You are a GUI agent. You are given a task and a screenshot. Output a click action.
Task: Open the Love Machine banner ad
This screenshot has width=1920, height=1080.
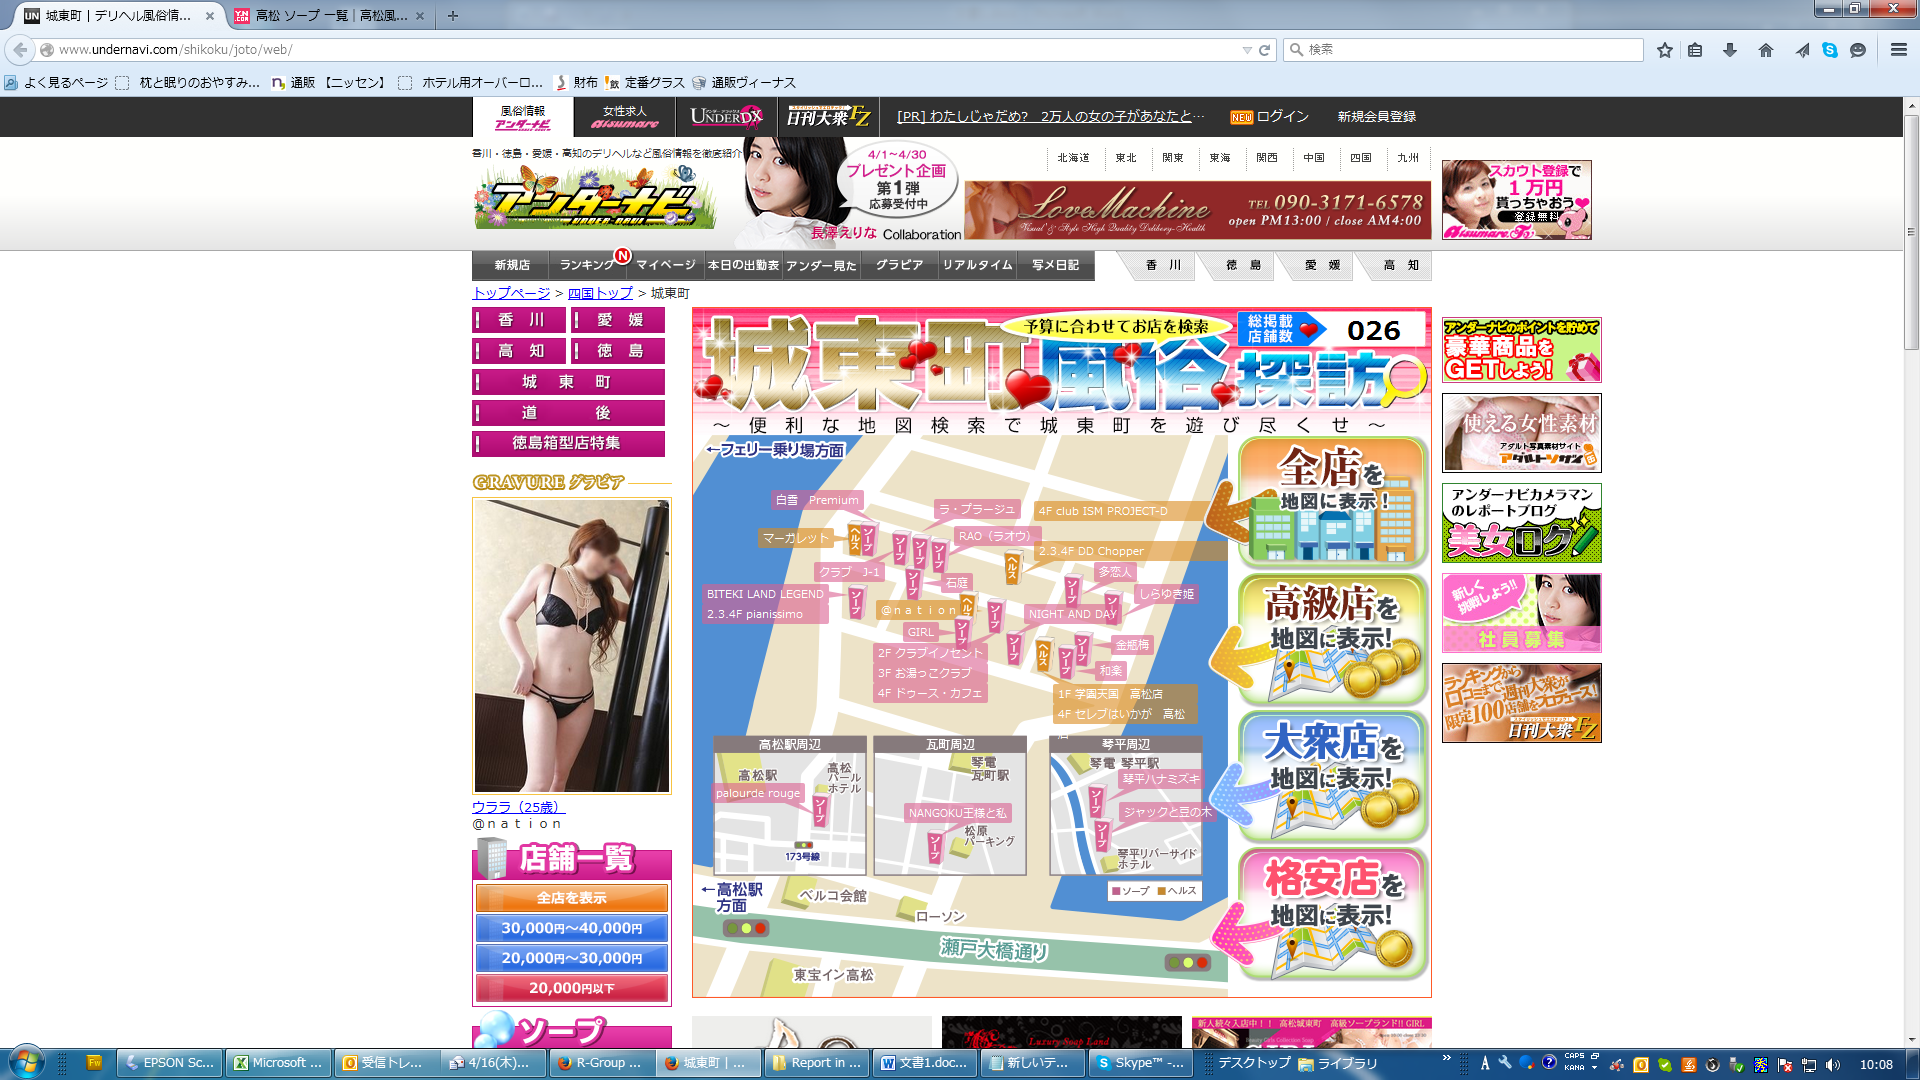tap(1197, 210)
